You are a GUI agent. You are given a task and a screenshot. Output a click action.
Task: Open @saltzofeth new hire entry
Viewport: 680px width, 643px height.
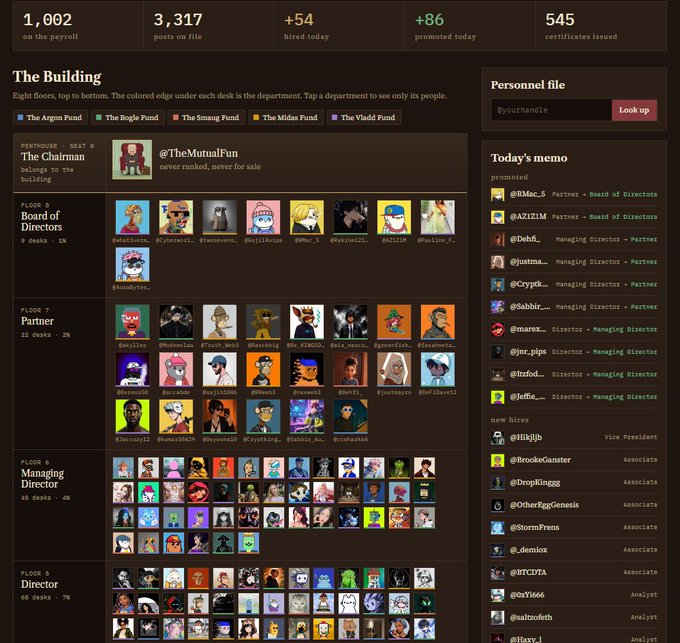(574, 617)
